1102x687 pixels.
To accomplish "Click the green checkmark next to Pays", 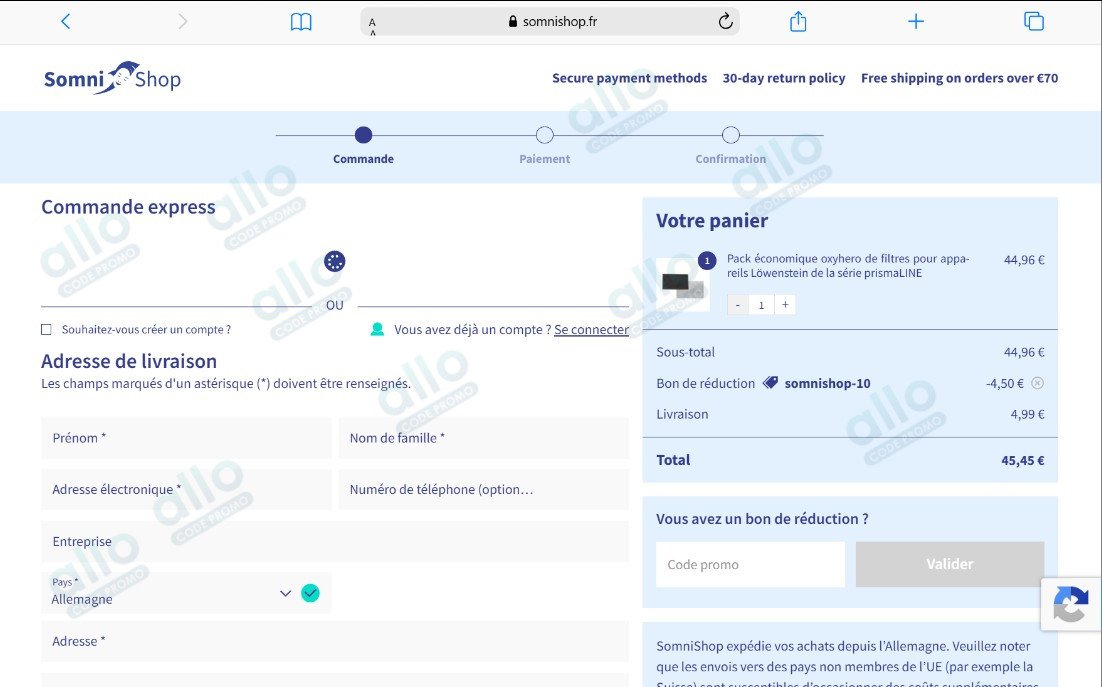I will pyautogui.click(x=310, y=593).
